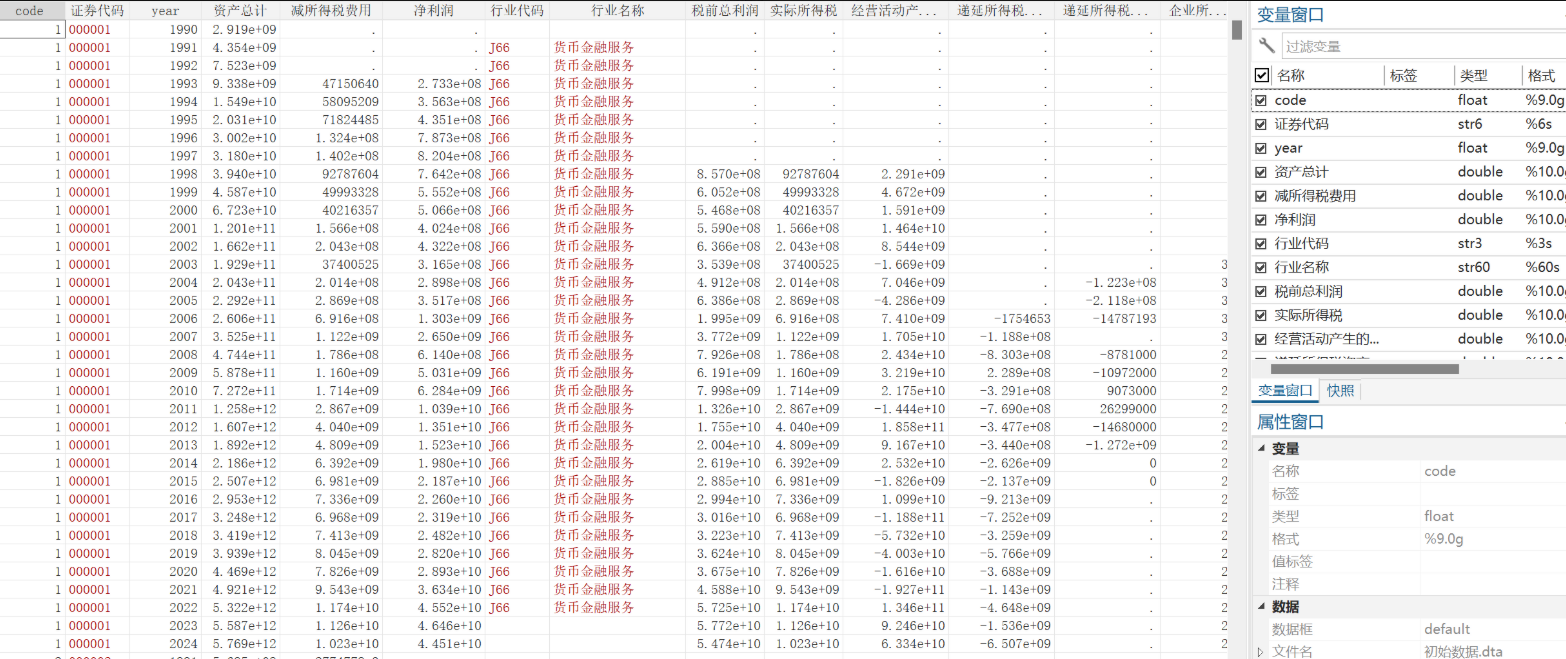Open the variable filter wrench icon
The image size is (1566, 659).
tap(1267, 45)
